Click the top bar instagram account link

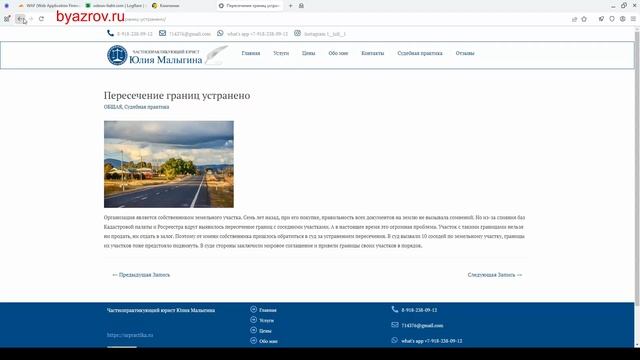click(x=324, y=34)
